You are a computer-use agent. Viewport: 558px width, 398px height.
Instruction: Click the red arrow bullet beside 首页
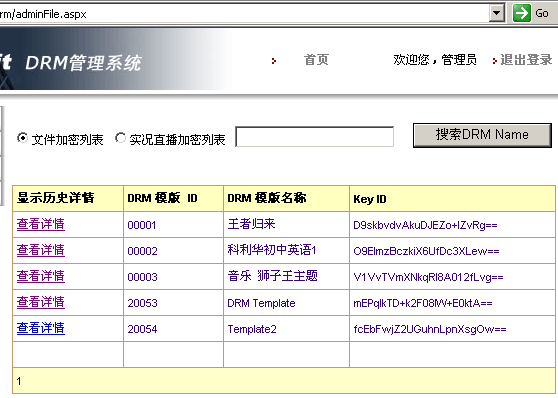click(x=274, y=61)
